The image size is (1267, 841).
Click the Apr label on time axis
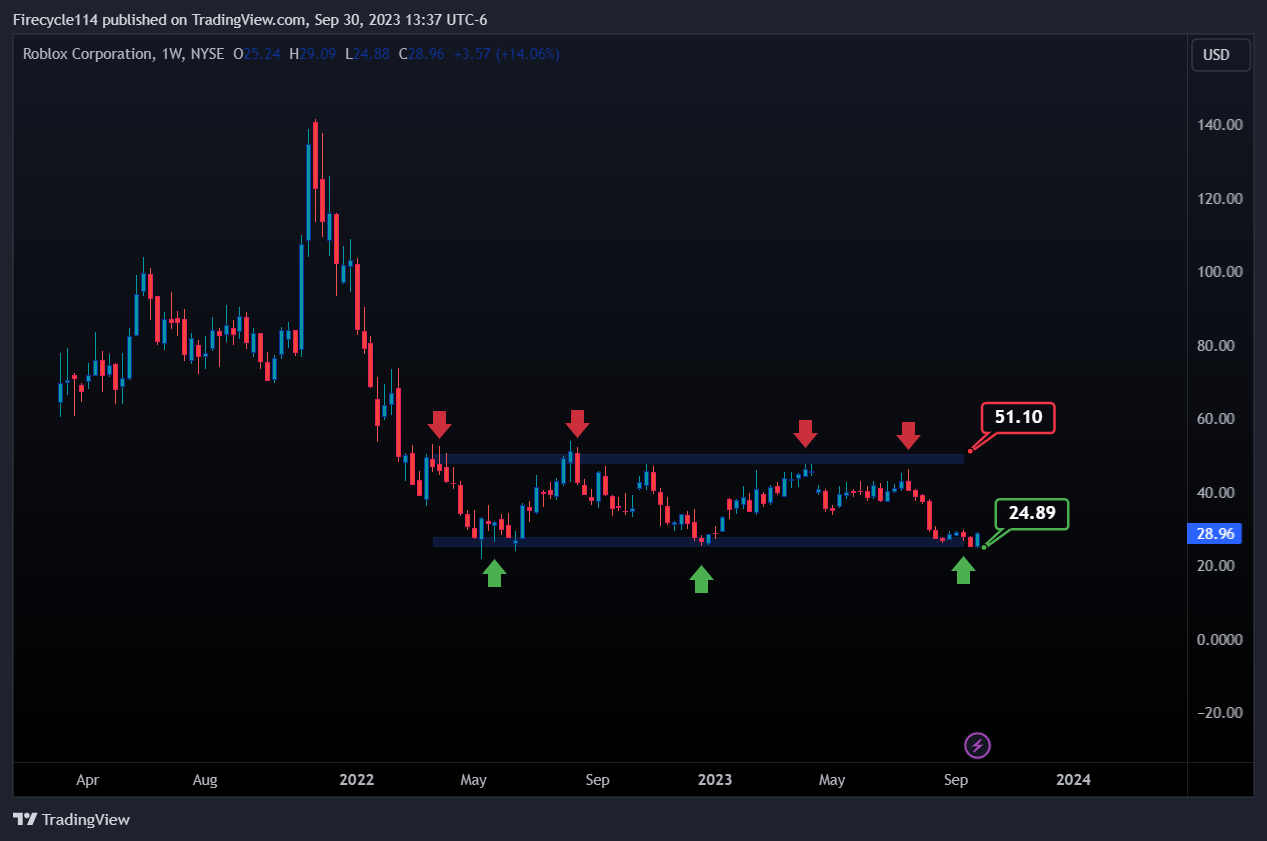coord(88,780)
